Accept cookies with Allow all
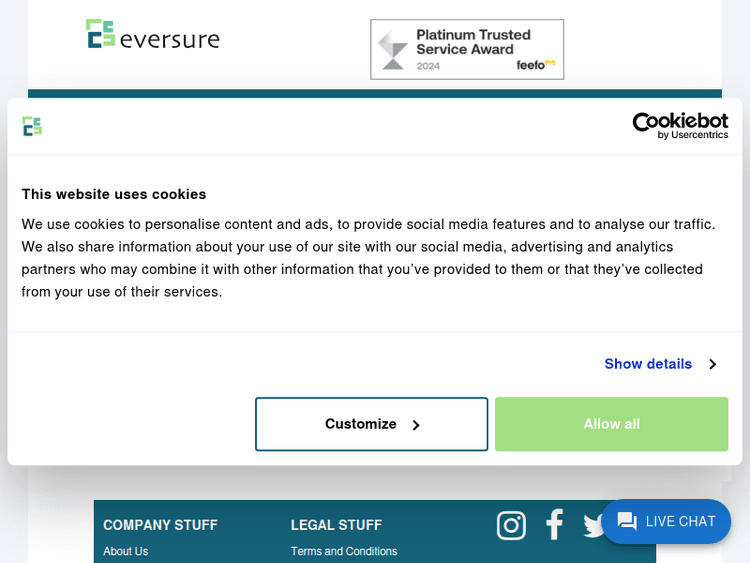Screen dimensions: 750x563 [611, 424]
